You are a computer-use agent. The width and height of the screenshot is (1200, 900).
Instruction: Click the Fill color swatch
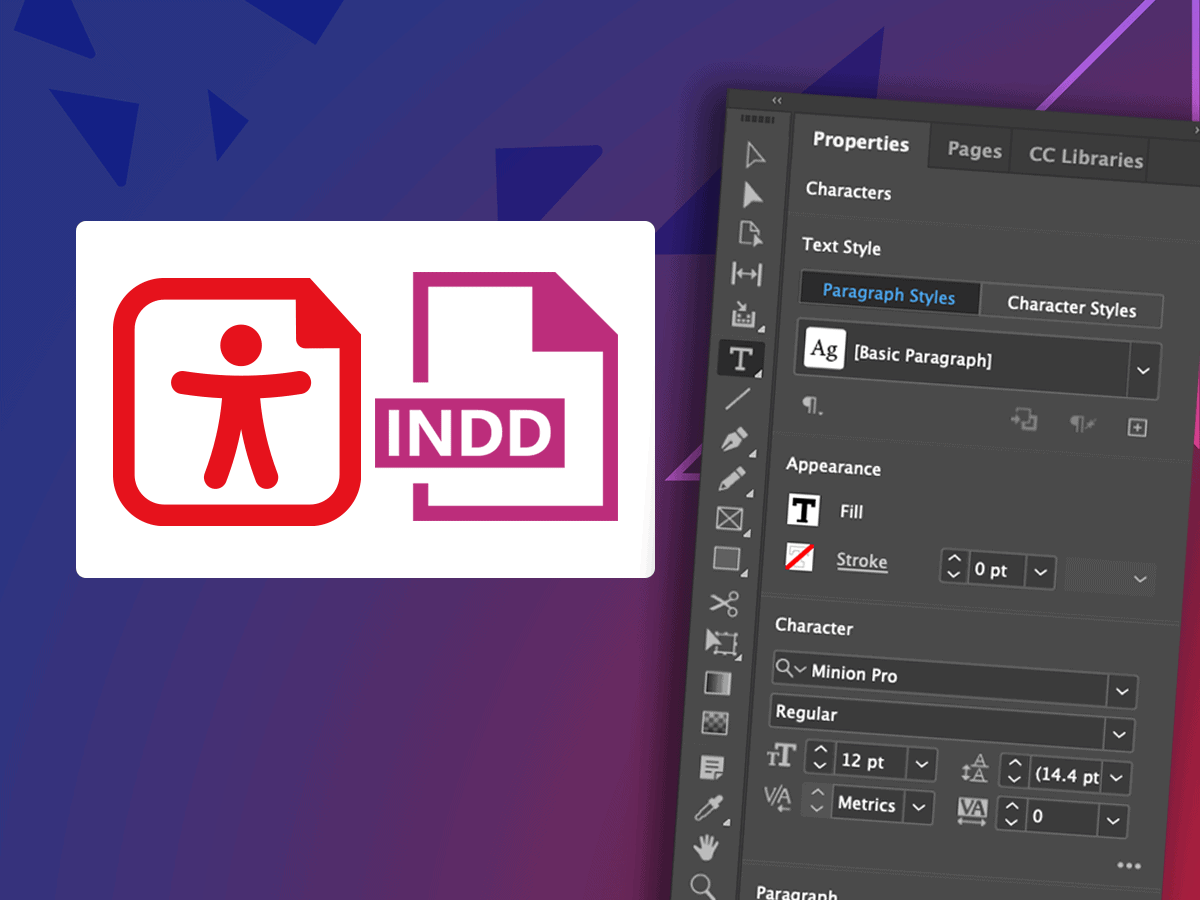click(x=803, y=510)
